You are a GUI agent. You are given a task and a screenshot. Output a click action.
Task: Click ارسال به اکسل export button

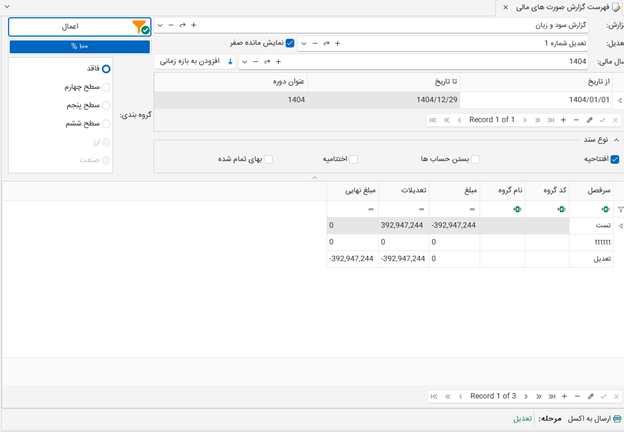coord(595,419)
